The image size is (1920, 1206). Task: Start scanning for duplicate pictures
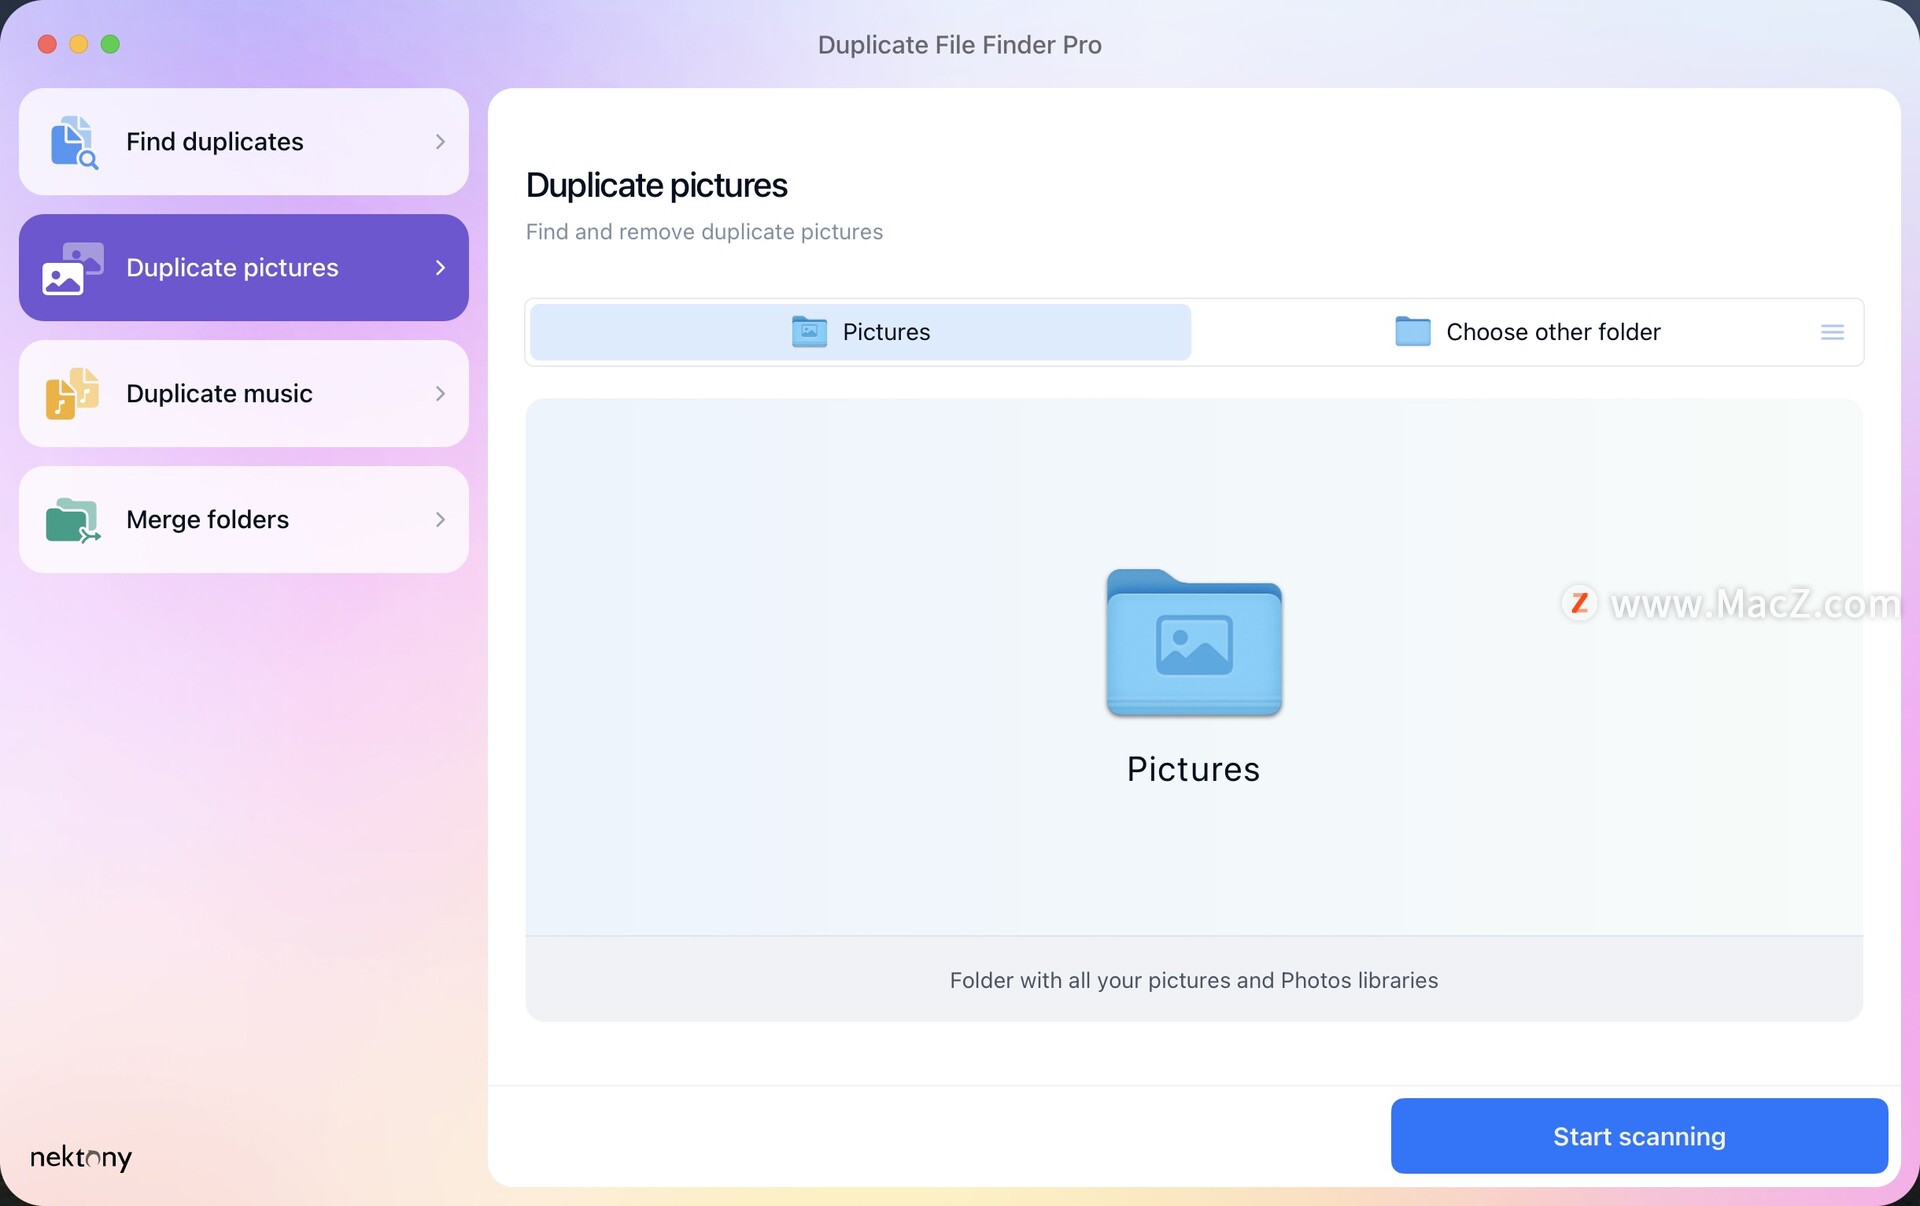click(1639, 1136)
